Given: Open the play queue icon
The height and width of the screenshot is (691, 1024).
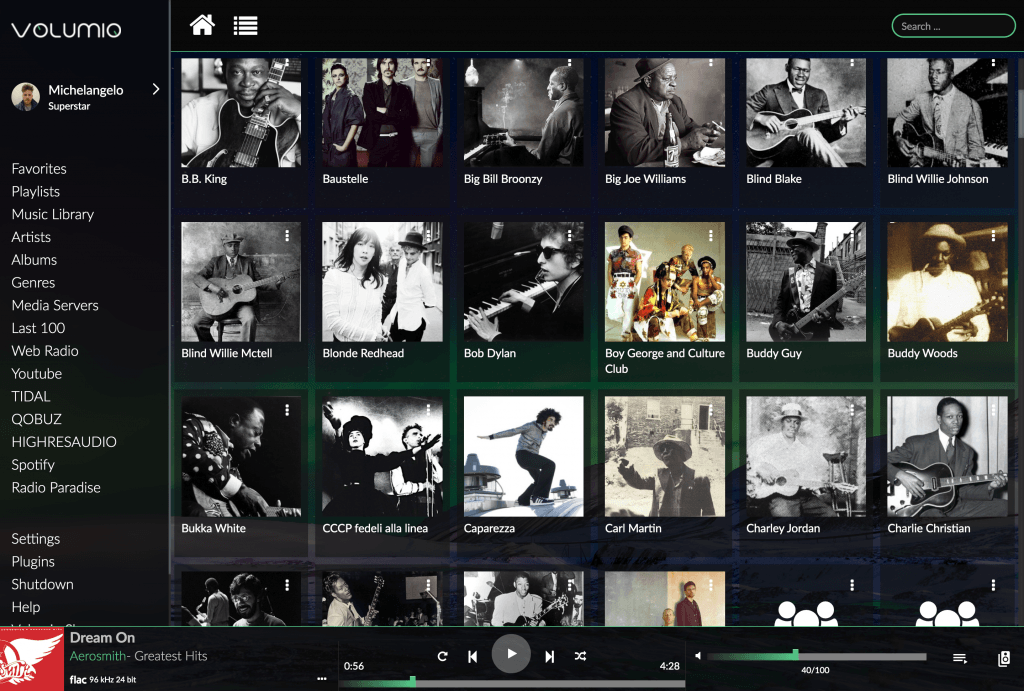Looking at the screenshot, I should pyautogui.click(x=959, y=658).
